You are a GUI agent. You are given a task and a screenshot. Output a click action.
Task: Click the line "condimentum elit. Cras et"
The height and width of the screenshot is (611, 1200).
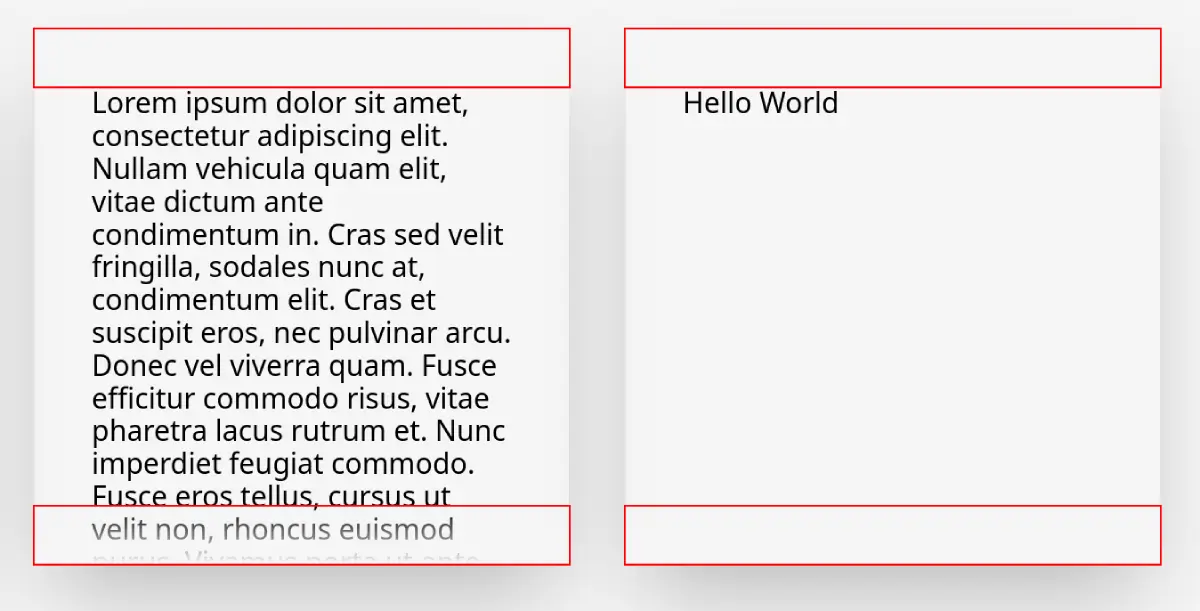tap(264, 300)
